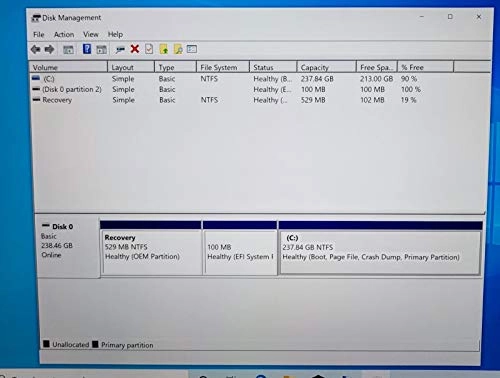Sort by the % Free column header
Screen dimensions: 500x378
(x=426, y=67)
